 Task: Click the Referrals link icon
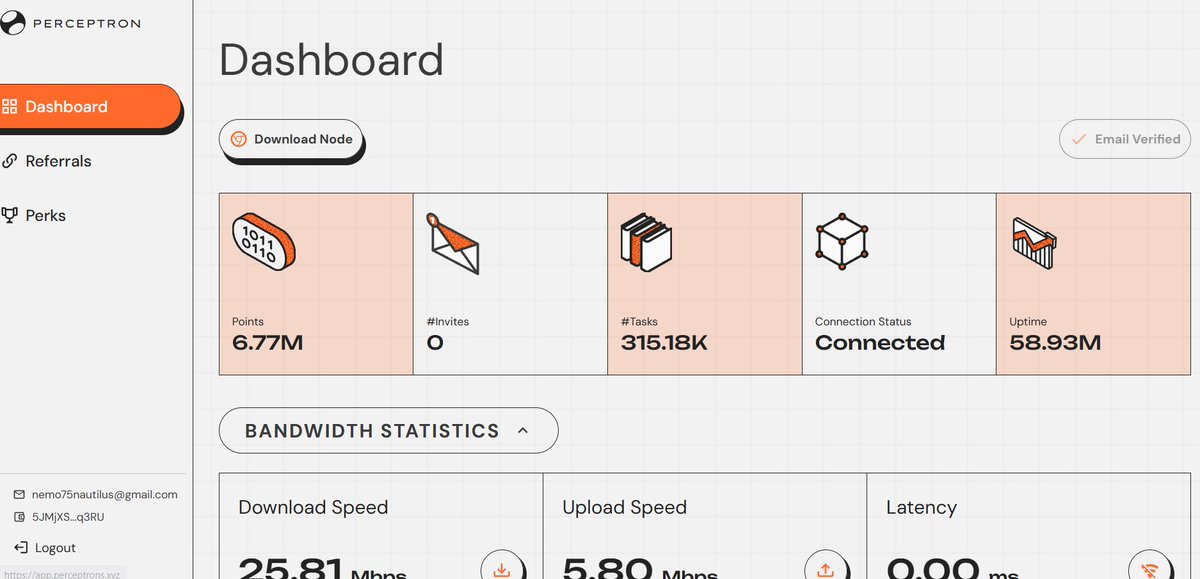(9, 161)
